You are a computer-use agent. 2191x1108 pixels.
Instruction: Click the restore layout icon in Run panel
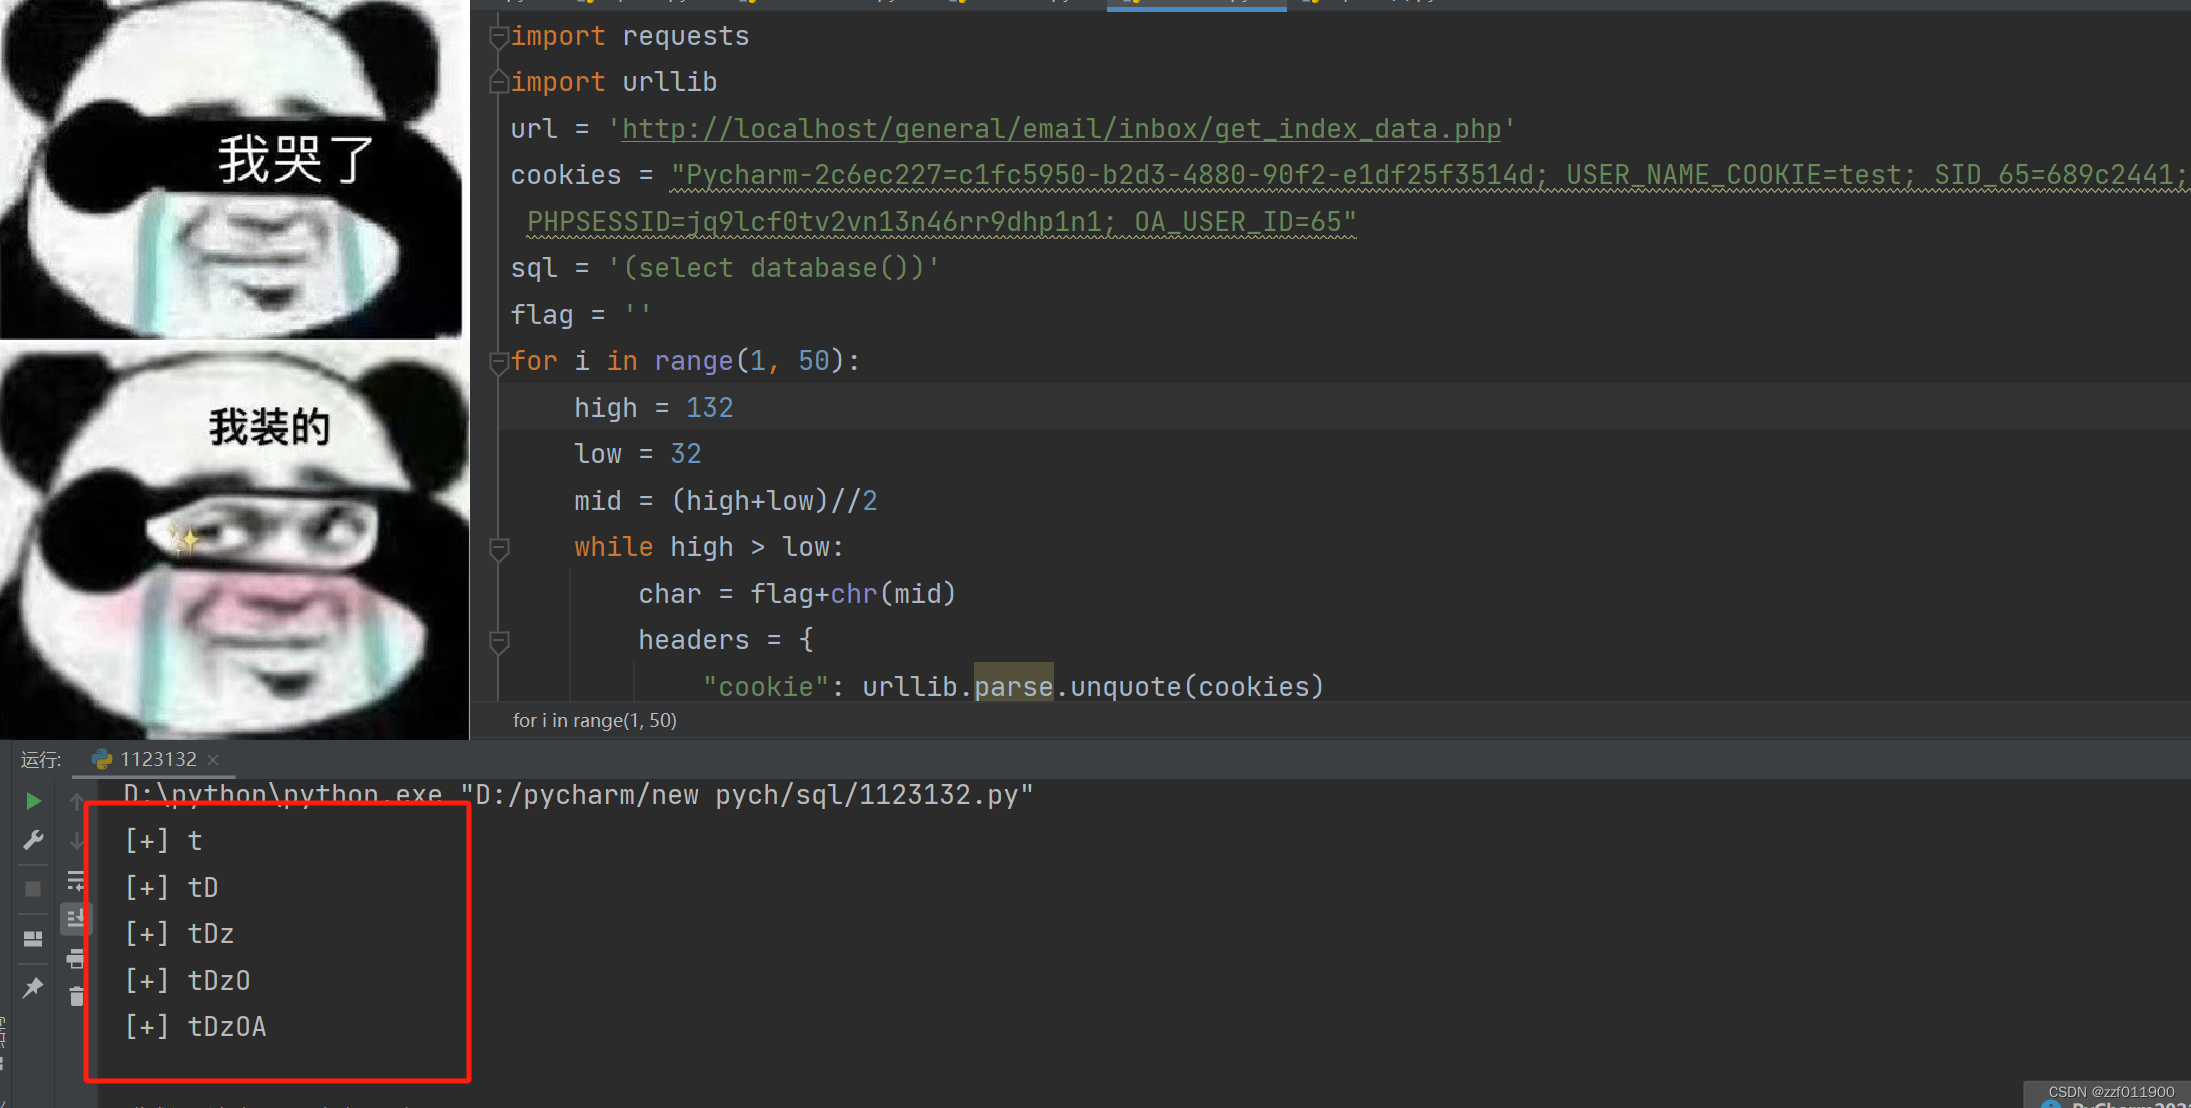(x=33, y=938)
